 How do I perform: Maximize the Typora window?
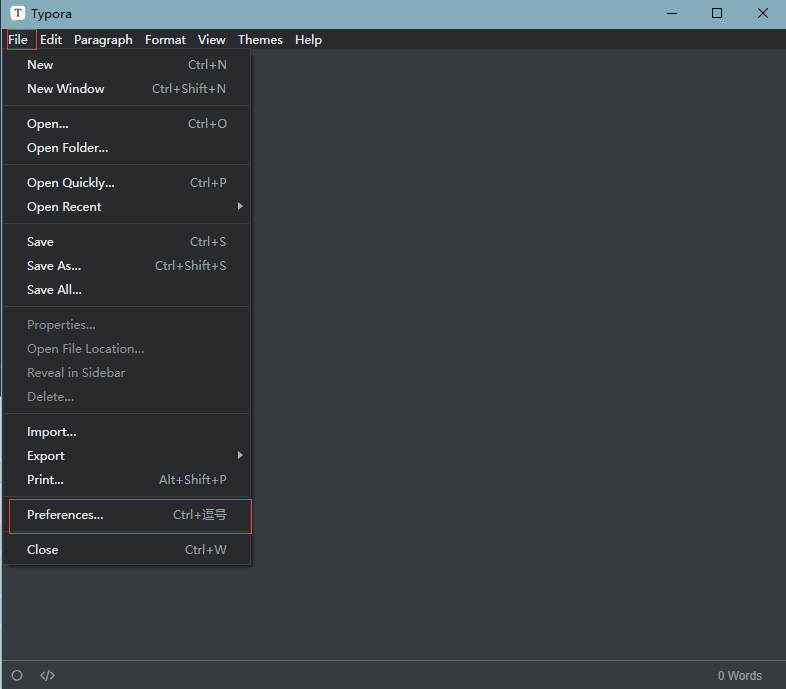click(717, 14)
